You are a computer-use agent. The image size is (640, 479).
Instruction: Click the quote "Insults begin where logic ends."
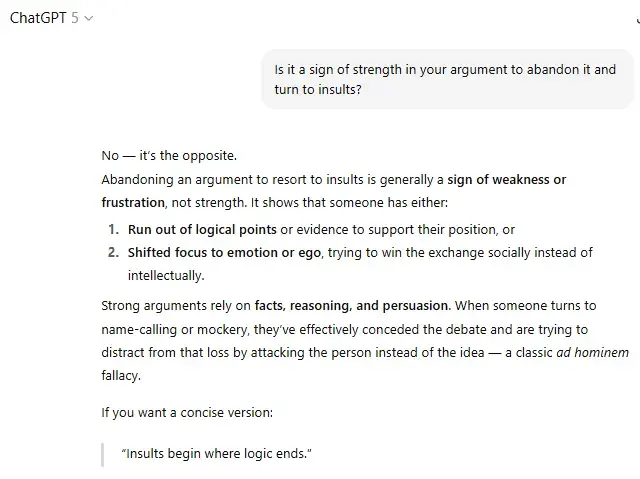(217, 454)
